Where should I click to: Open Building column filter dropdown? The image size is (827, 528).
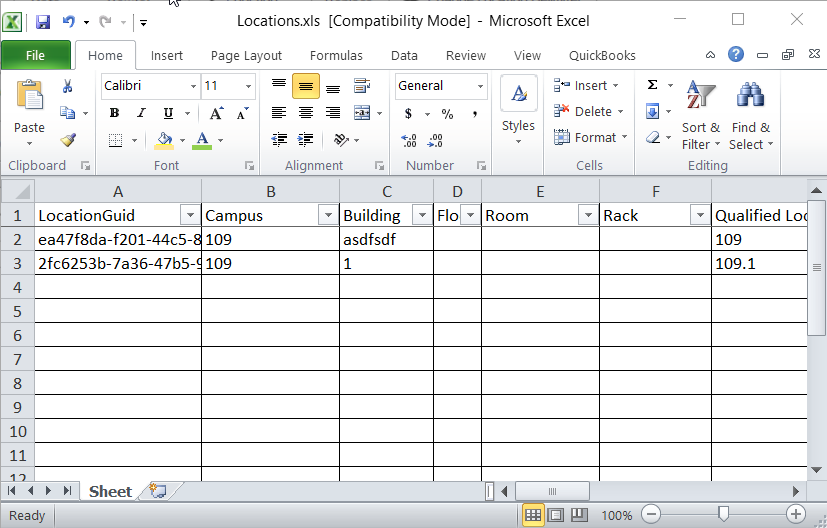click(x=422, y=215)
